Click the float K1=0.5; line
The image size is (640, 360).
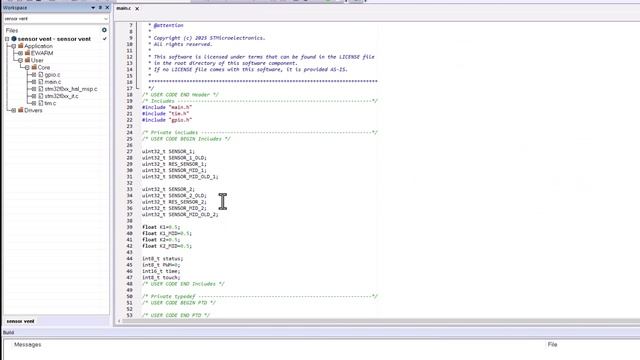click(161, 227)
